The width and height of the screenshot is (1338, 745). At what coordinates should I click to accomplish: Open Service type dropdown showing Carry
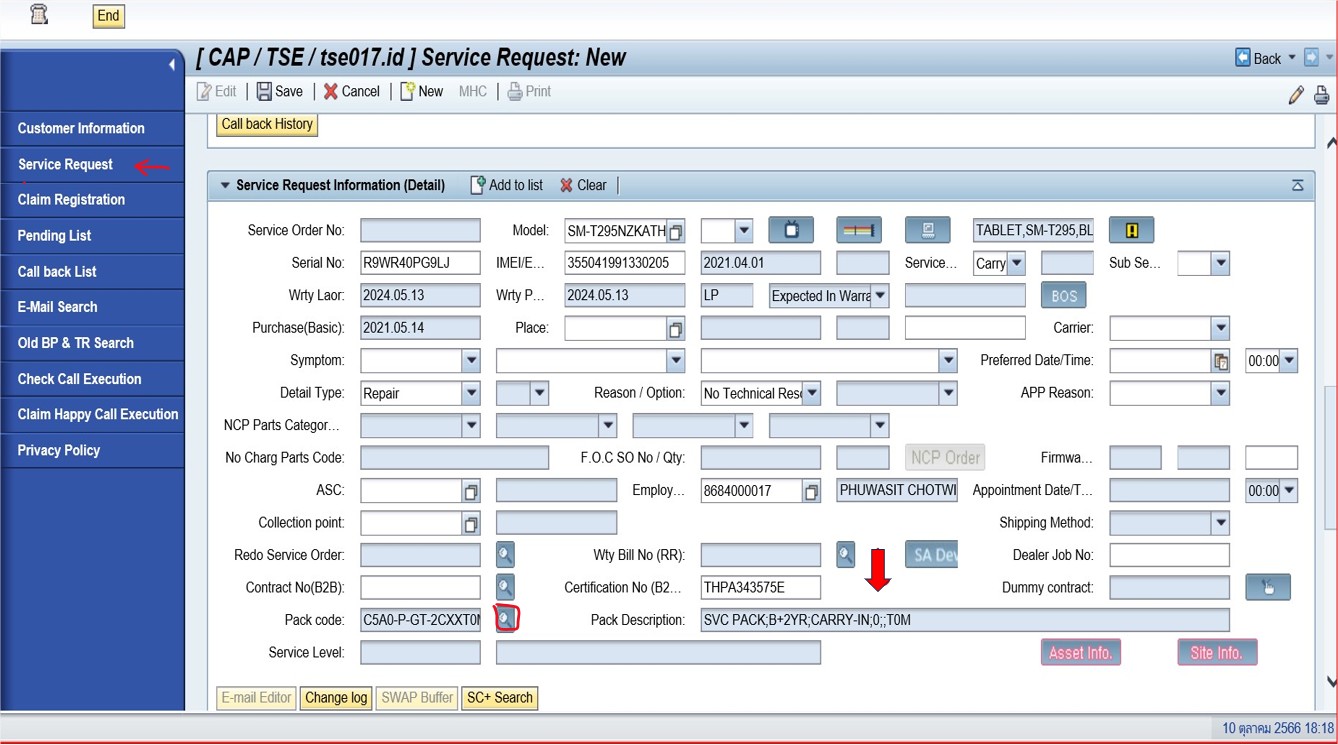[x=1016, y=263]
